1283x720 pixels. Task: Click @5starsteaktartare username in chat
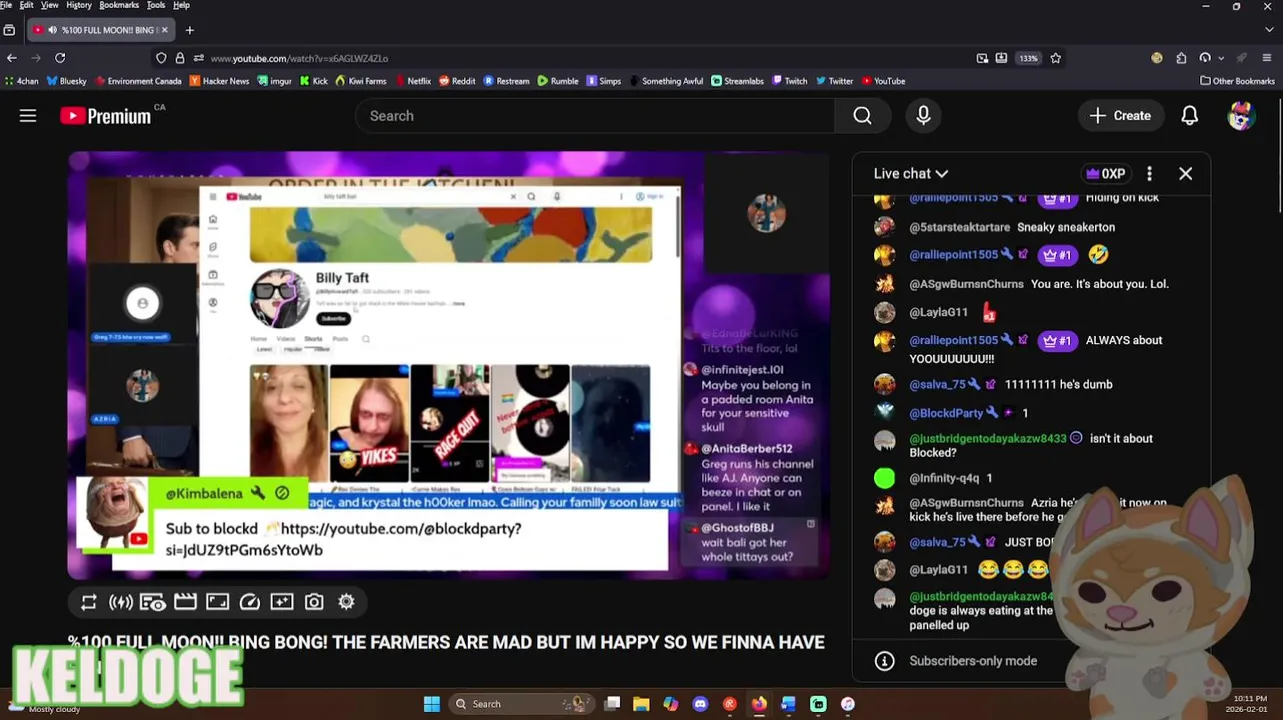pyautogui.click(x=959, y=227)
